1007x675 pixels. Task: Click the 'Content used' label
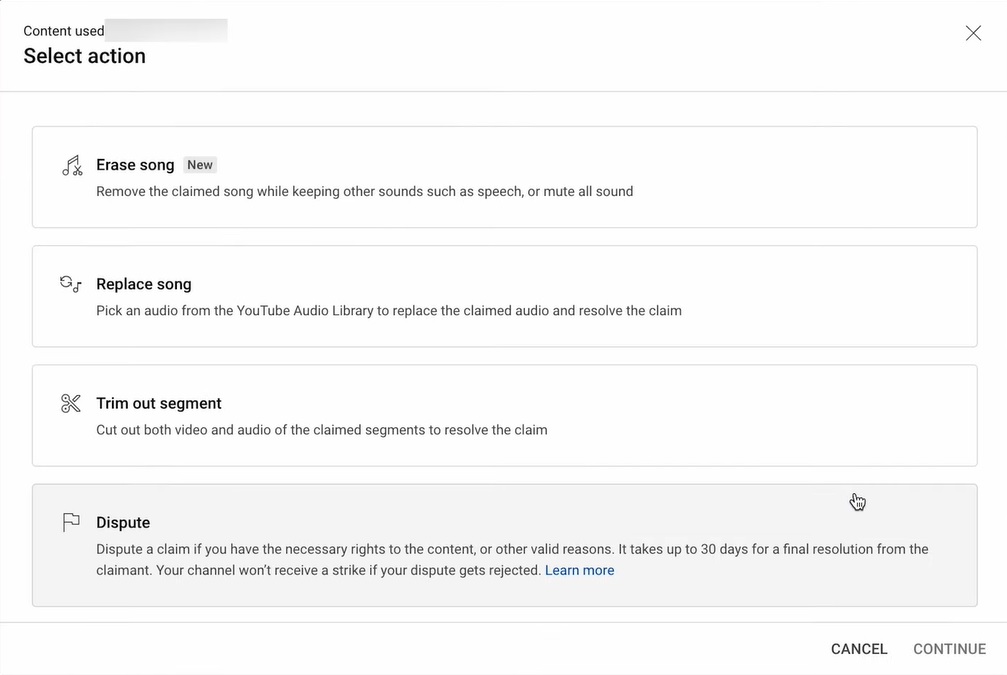64,31
